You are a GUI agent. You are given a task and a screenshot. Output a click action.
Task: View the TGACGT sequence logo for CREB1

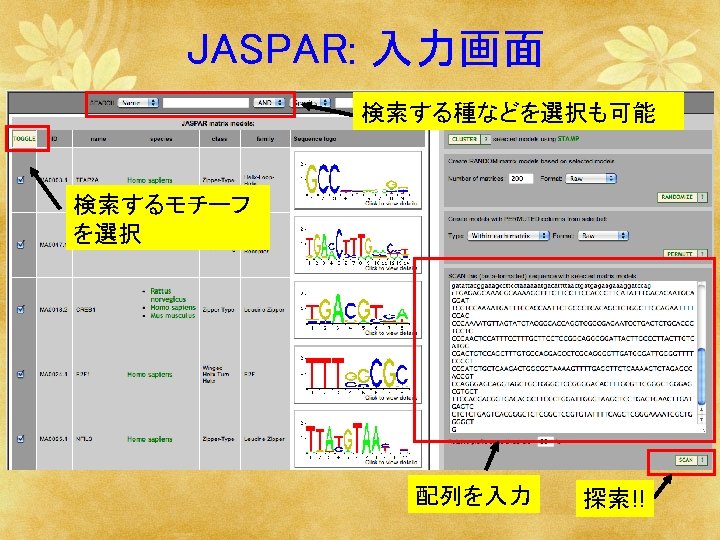point(358,309)
